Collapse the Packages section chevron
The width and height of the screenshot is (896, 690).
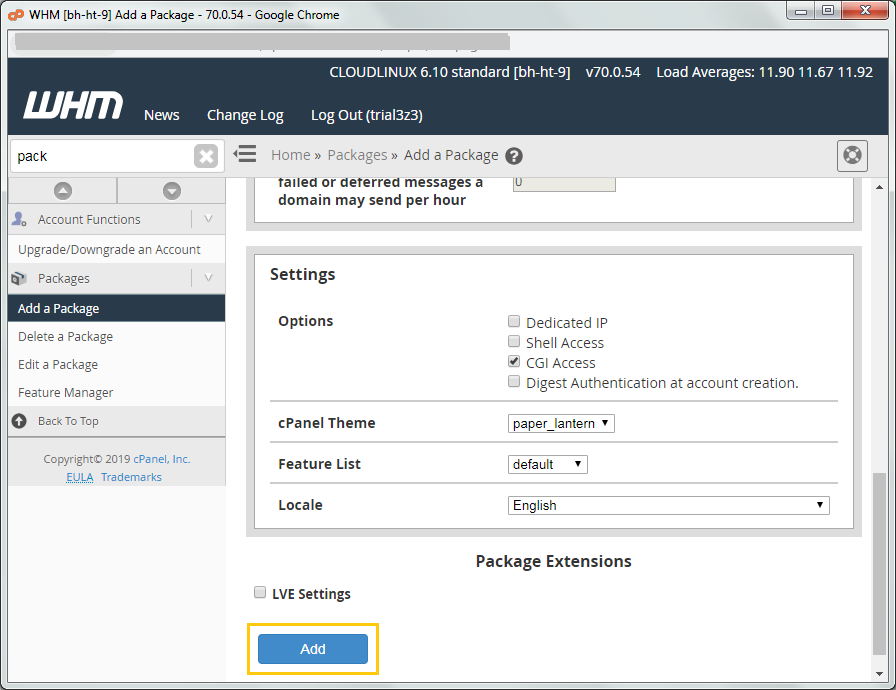click(x=208, y=278)
